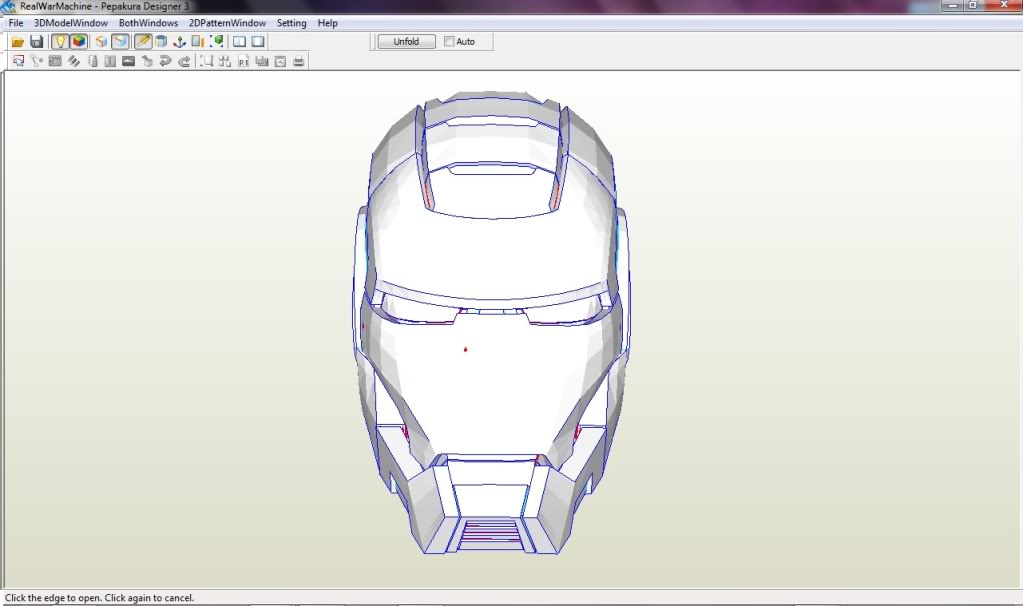Click the anchor axis icon
Viewport: 1023px width, 606px height.
tap(179, 42)
